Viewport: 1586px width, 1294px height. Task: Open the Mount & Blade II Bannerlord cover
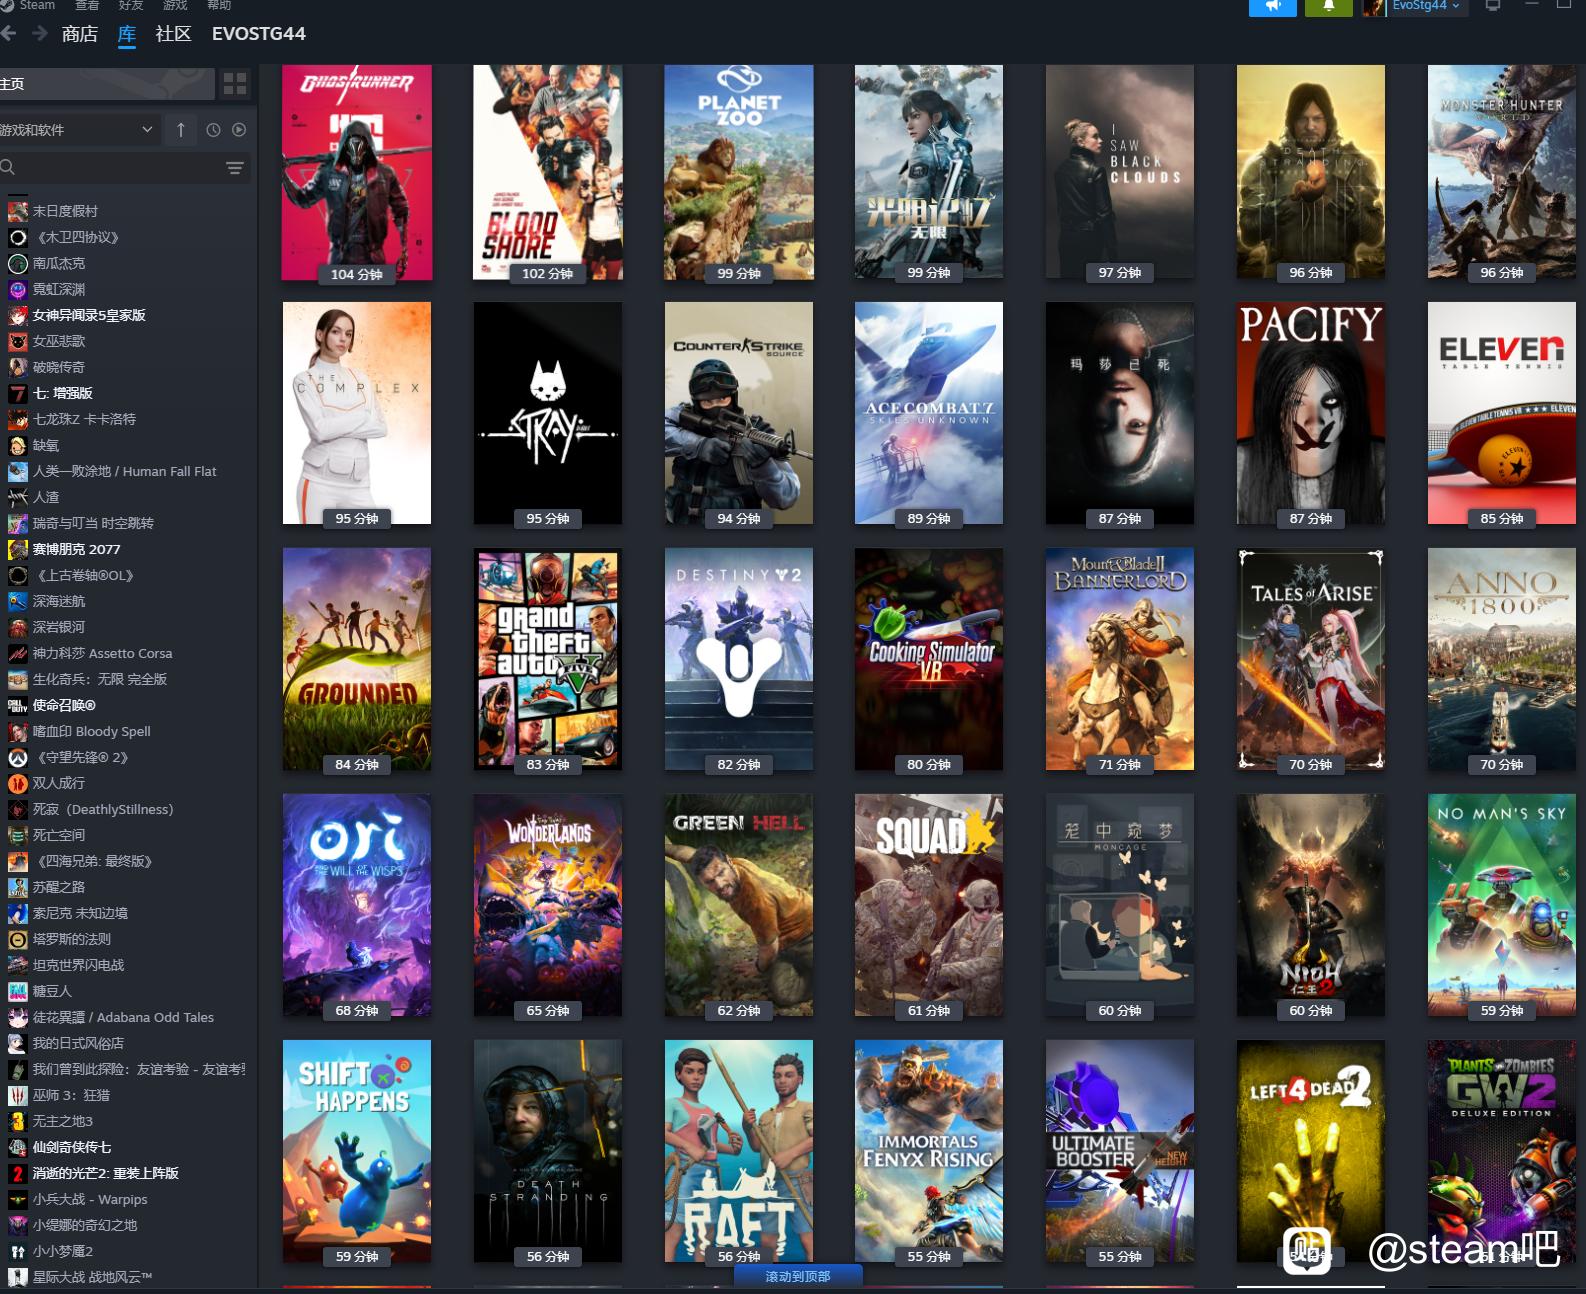[1120, 659]
